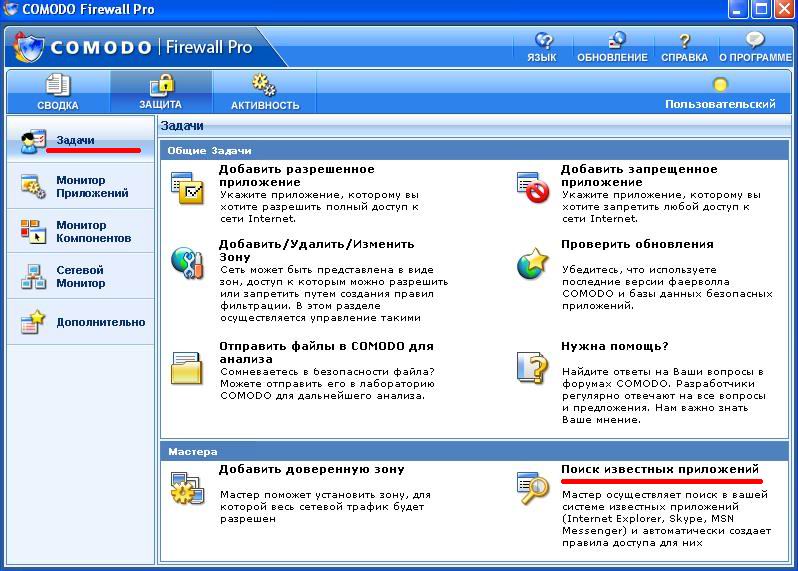798x571 pixels.
Task: Click the Мастера section header
Action: pos(474,451)
